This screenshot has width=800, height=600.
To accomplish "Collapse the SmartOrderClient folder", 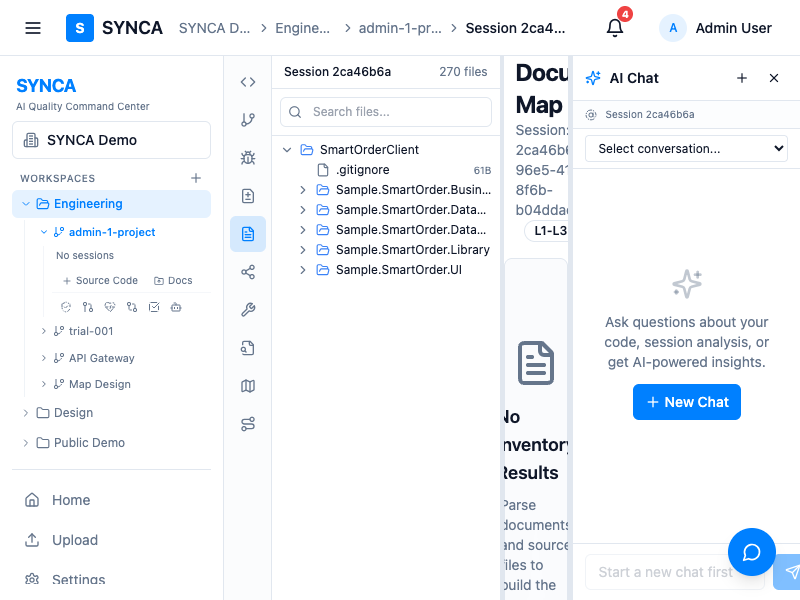I will click(x=288, y=150).
